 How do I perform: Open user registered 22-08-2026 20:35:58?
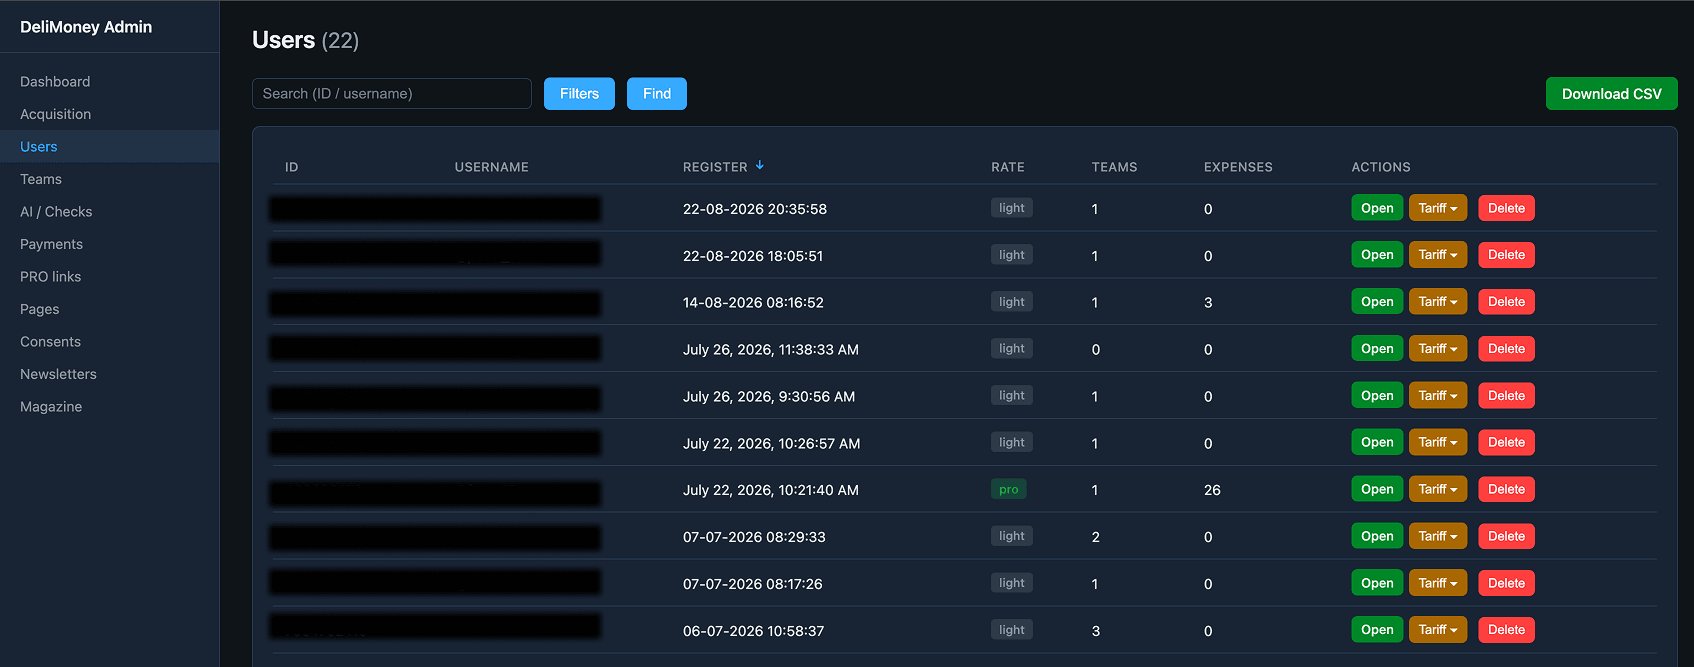[1377, 208]
